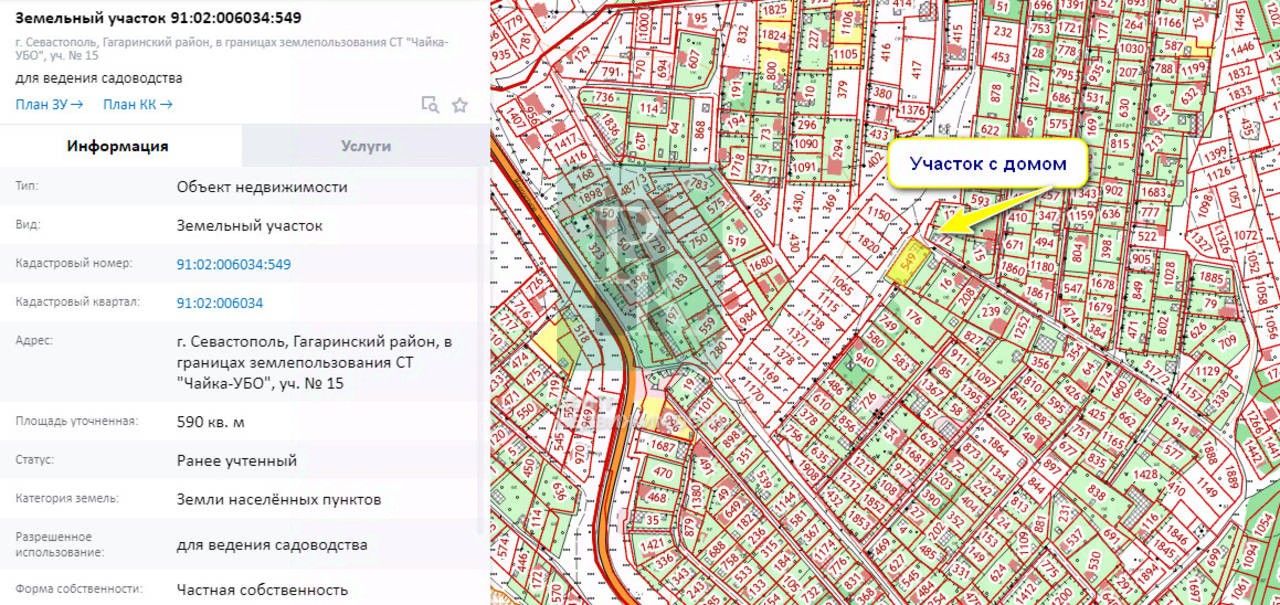This screenshot has width=1280, height=605.
Task: Click the map search icon beside the star
Action: [x=430, y=105]
